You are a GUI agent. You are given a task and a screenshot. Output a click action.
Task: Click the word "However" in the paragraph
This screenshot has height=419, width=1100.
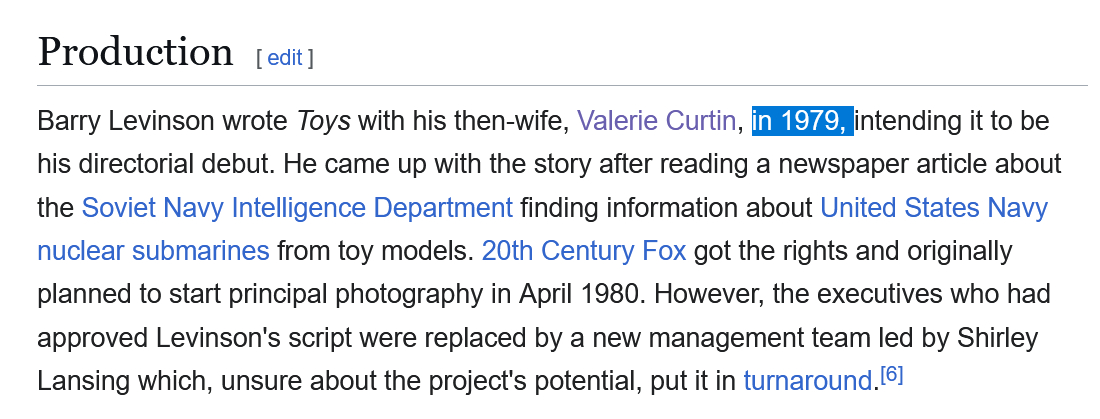click(681, 293)
